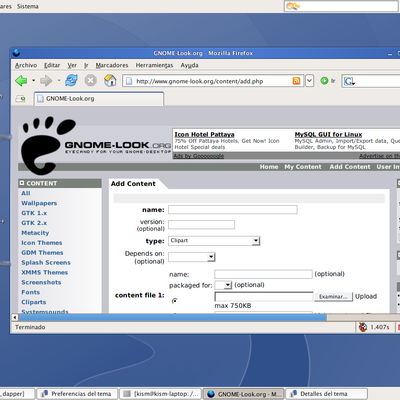Open the GTK 2.x category

pyautogui.click(x=34, y=223)
